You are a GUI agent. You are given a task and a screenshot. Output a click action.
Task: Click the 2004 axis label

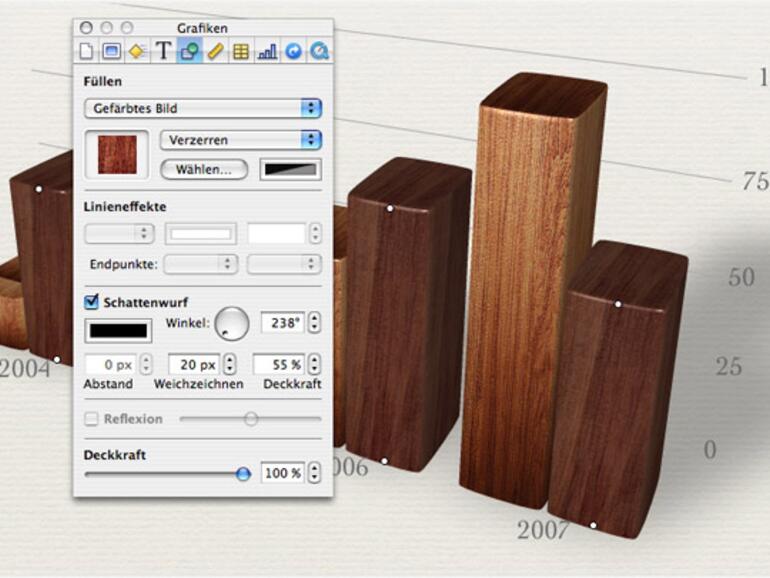(25, 369)
